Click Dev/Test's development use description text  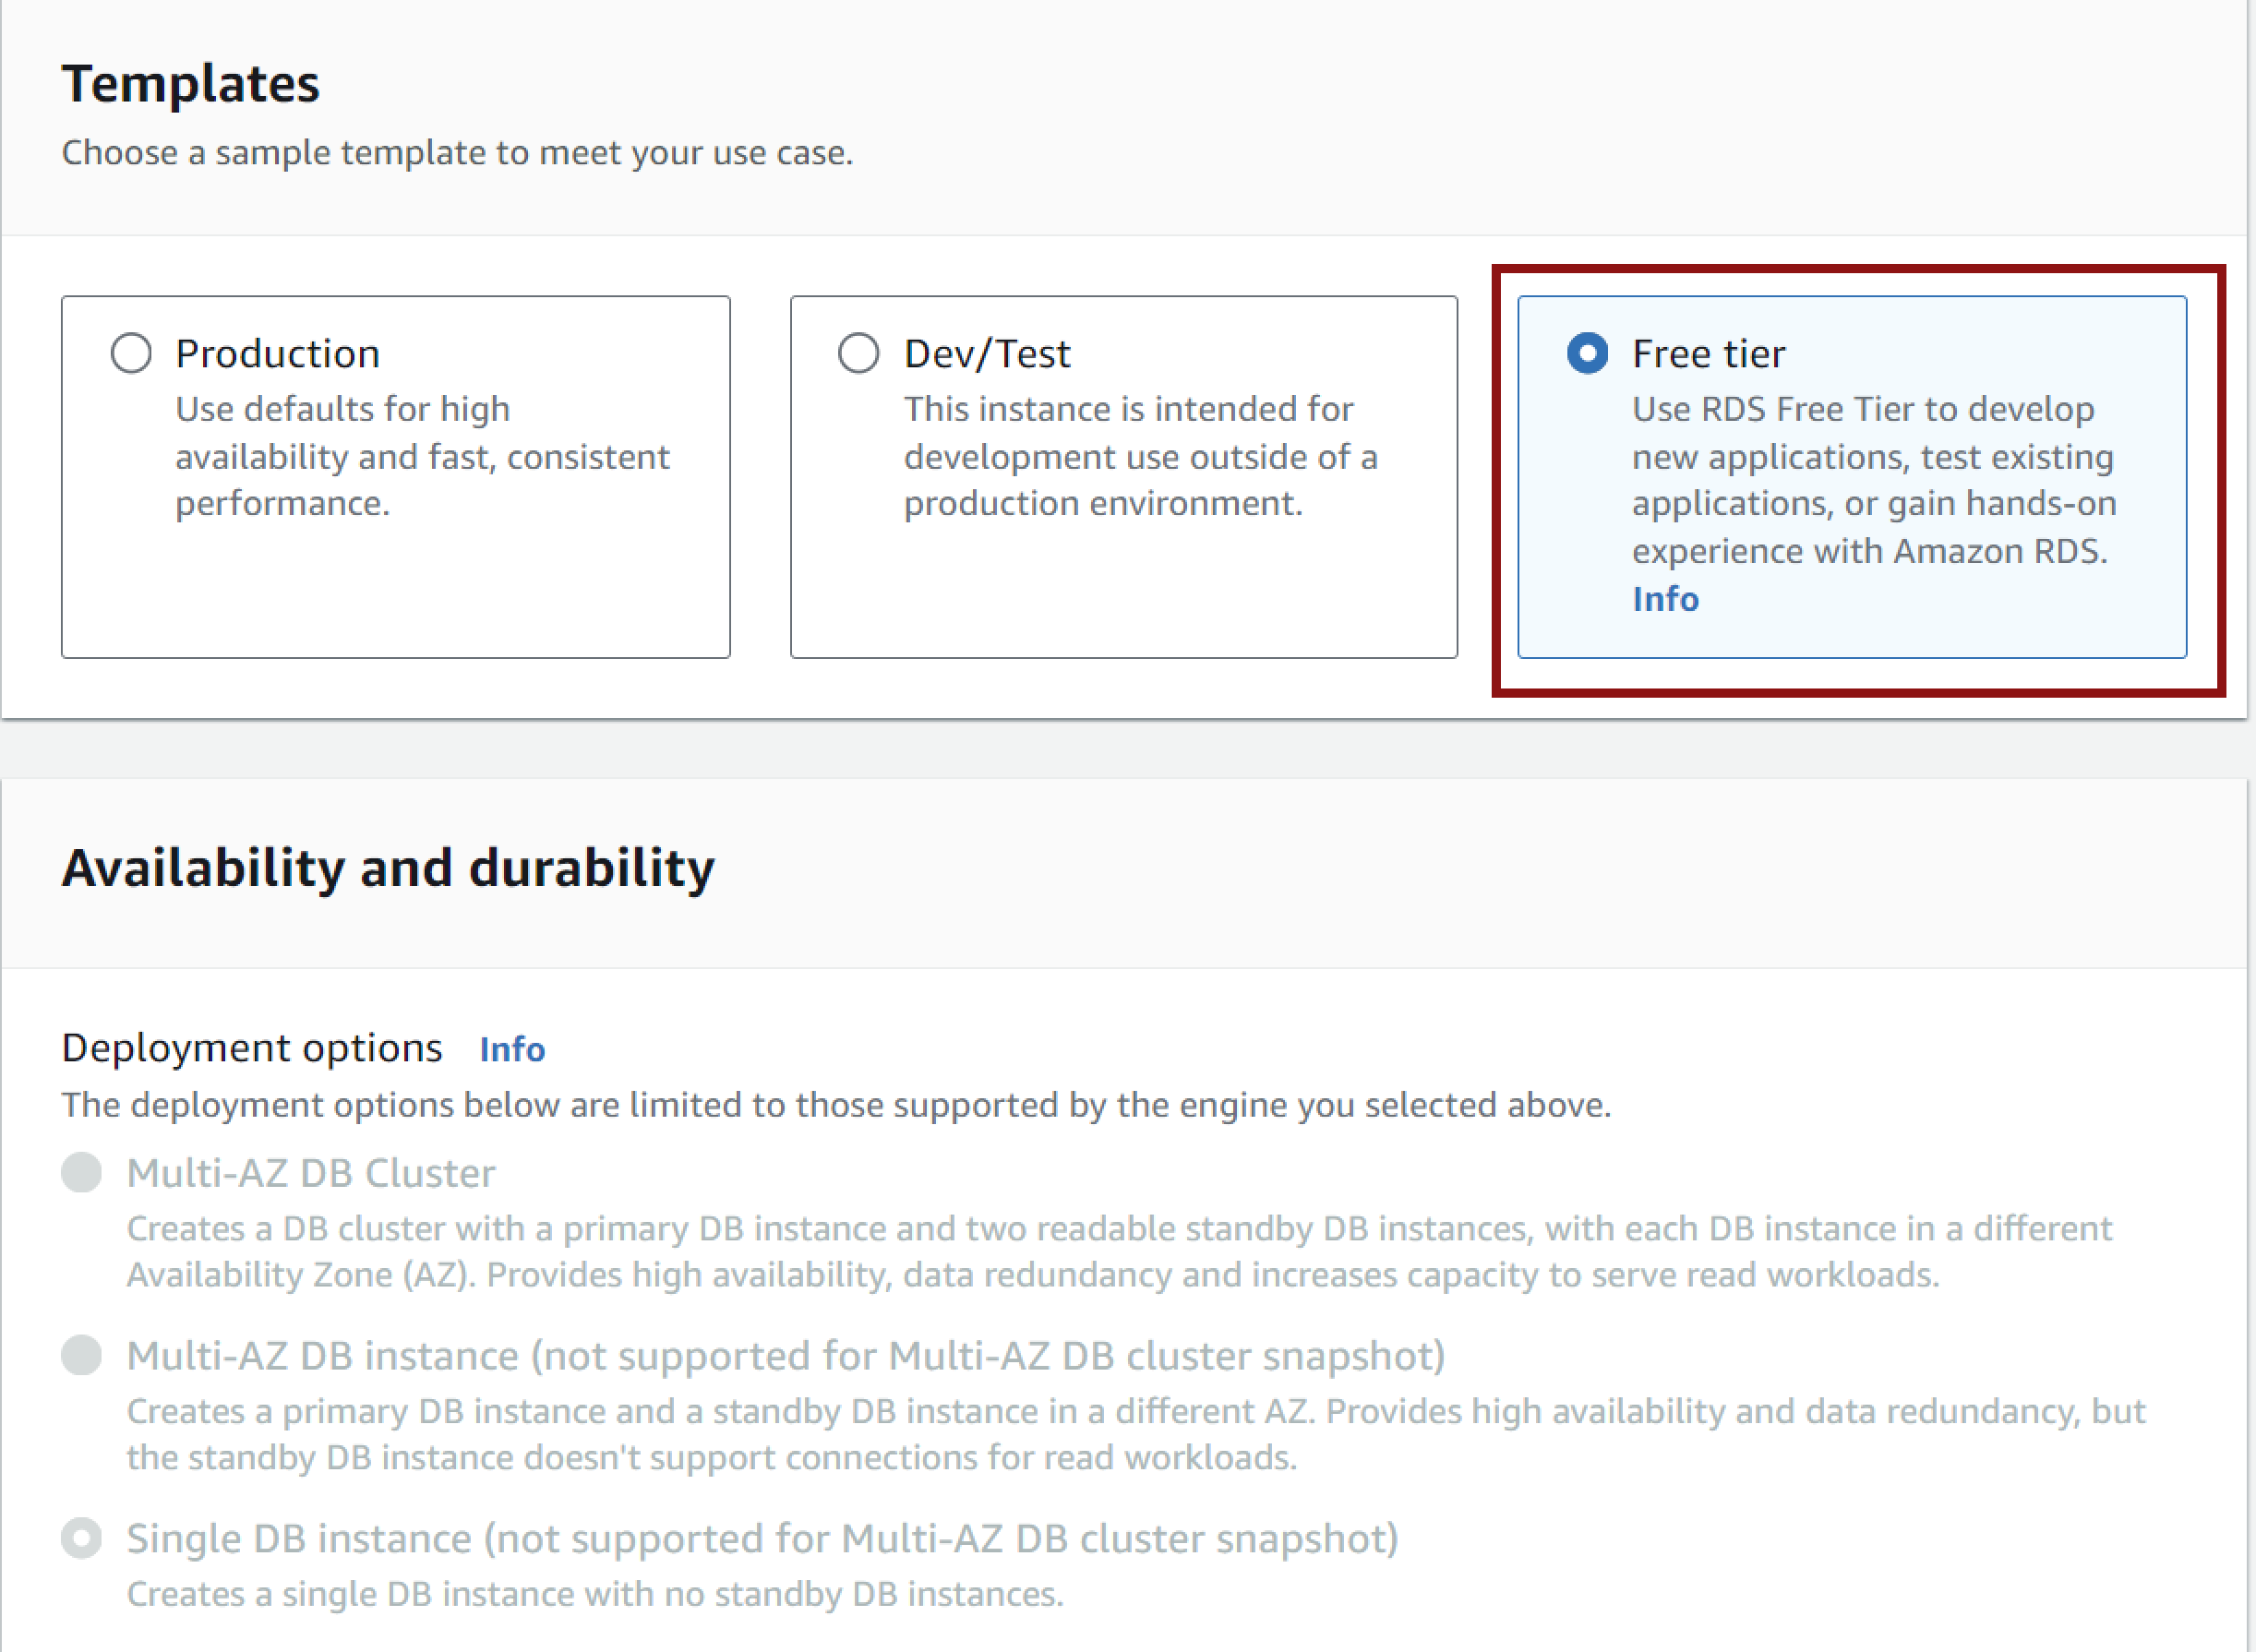click(x=1141, y=456)
